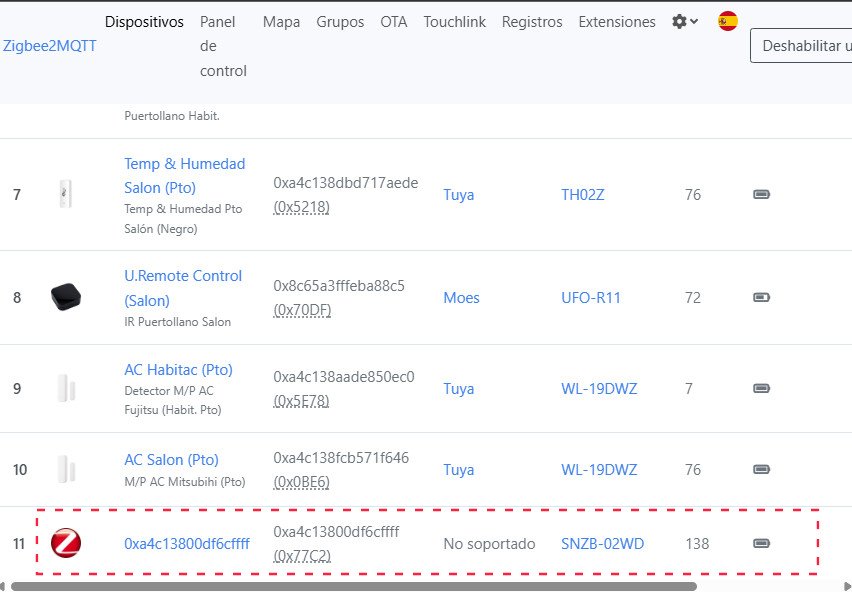Click the red Zigbee logo icon
Screen dimensions: 852x592
point(66,543)
